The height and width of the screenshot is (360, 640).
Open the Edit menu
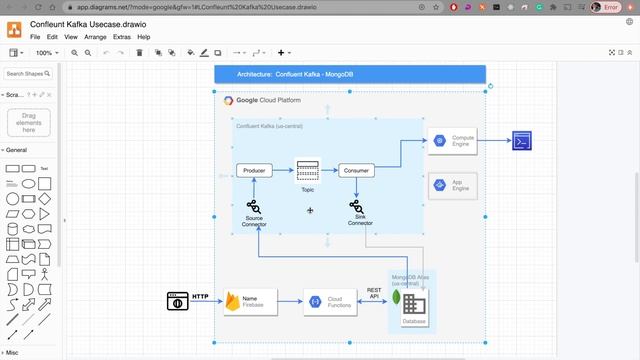click(52, 37)
